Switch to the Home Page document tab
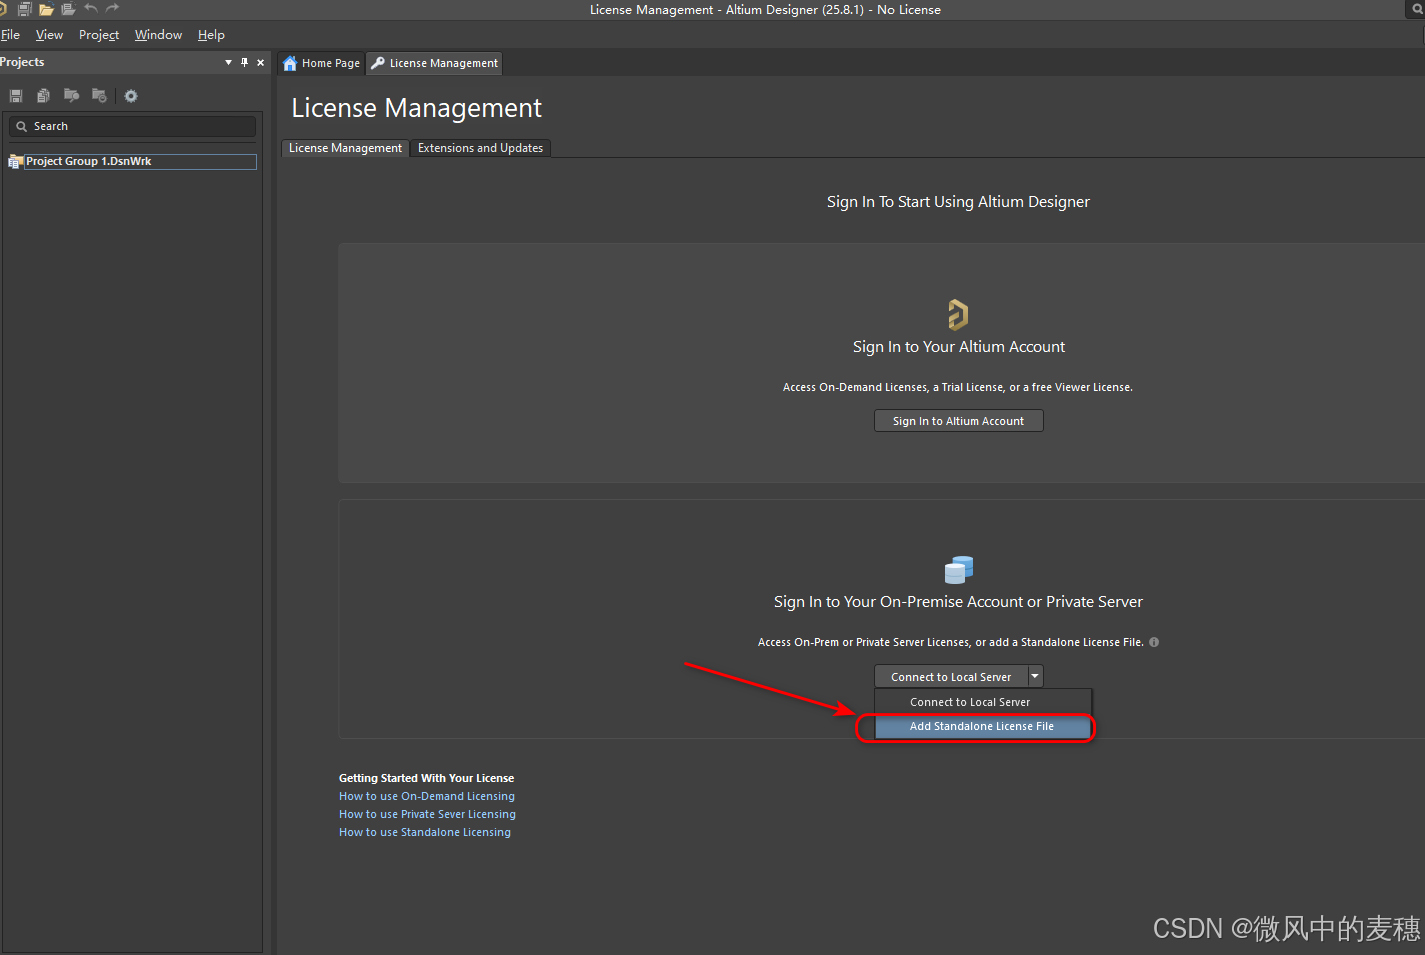The width and height of the screenshot is (1425, 955). [321, 63]
